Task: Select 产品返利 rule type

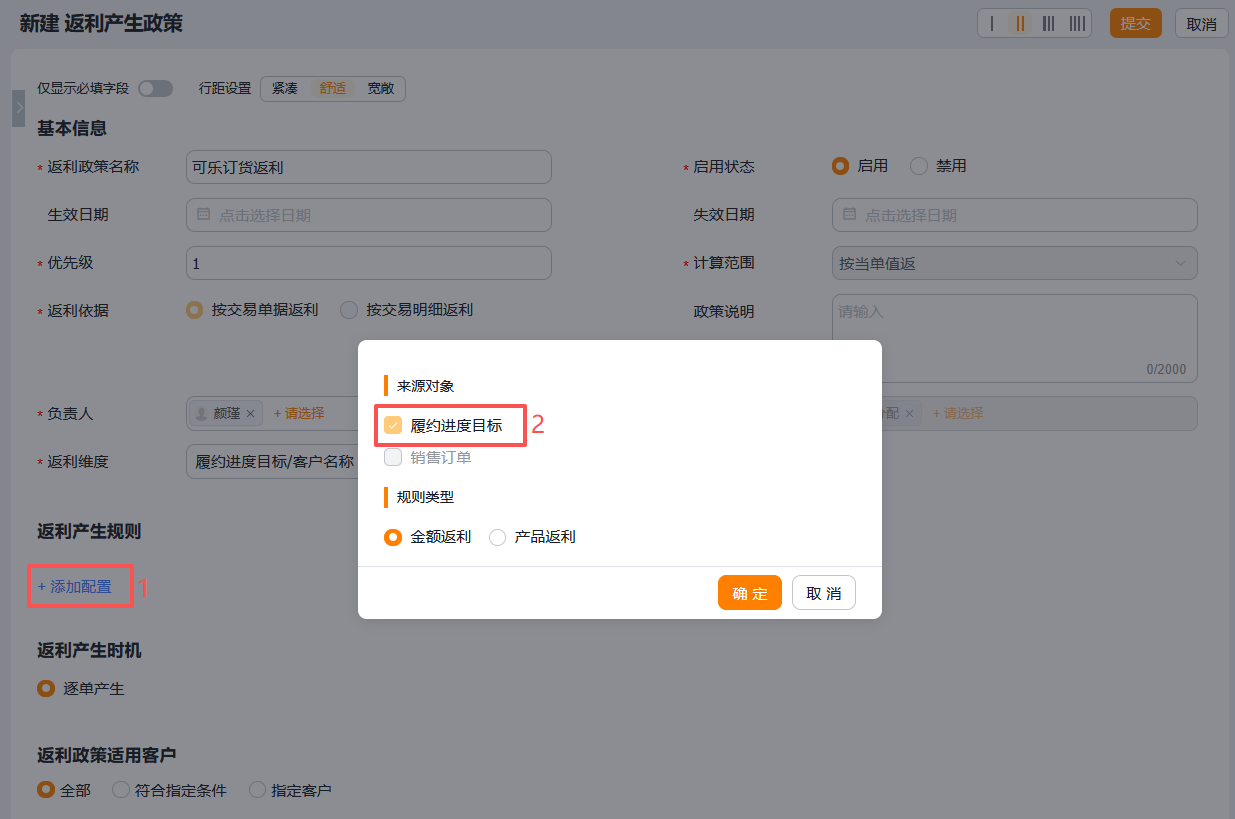Action: [497, 537]
